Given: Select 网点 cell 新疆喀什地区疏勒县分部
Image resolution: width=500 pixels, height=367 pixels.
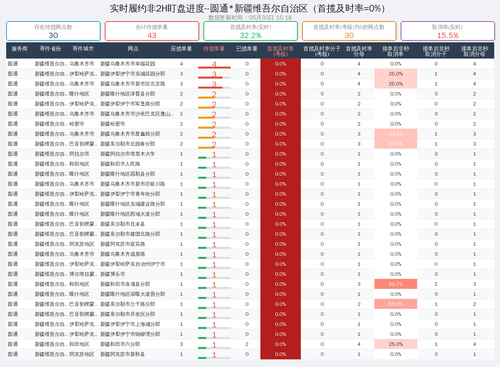Looking at the screenshot, I should [x=128, y=174].
